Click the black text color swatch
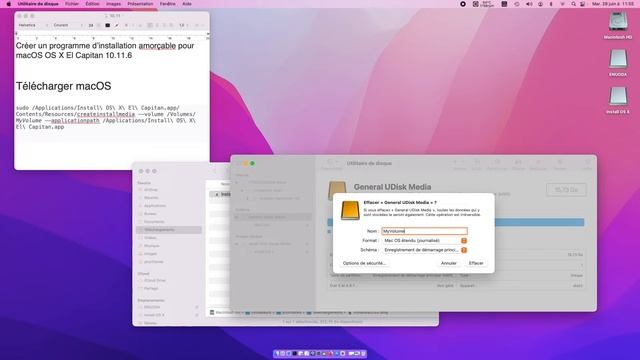Image resolution: width=640 pixels, height=360 pixels. 107,25
